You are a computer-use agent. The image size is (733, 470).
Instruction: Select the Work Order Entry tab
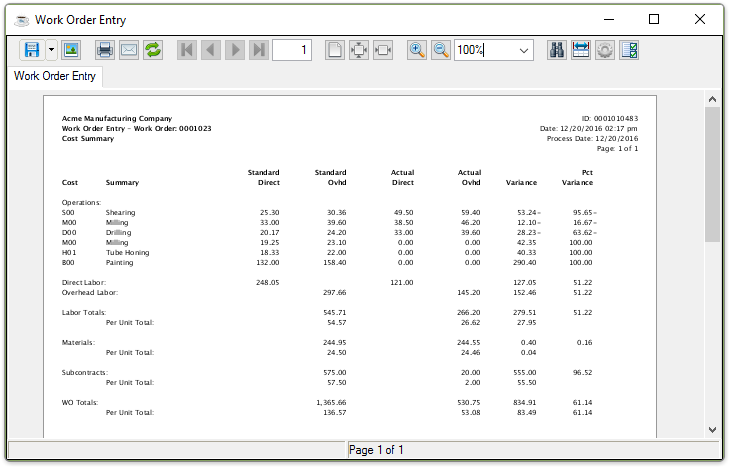tap(55, 76)
